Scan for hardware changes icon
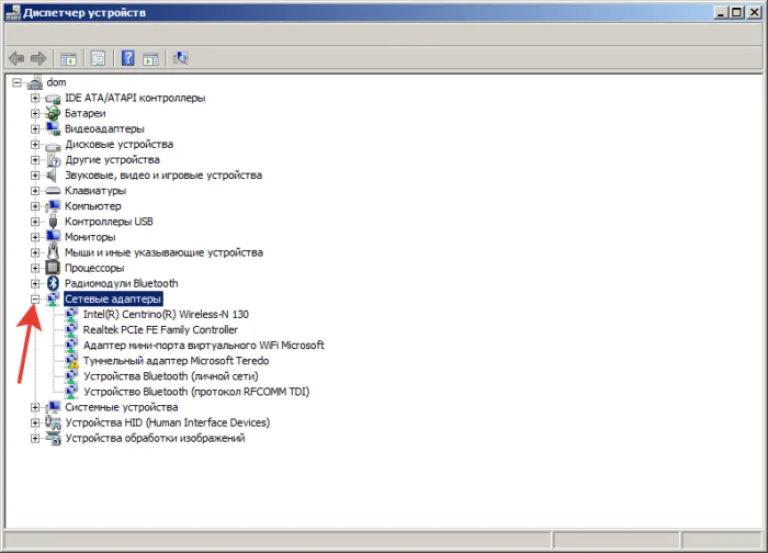The height and width of the screenshot is (553, 768). click(180, 58)
